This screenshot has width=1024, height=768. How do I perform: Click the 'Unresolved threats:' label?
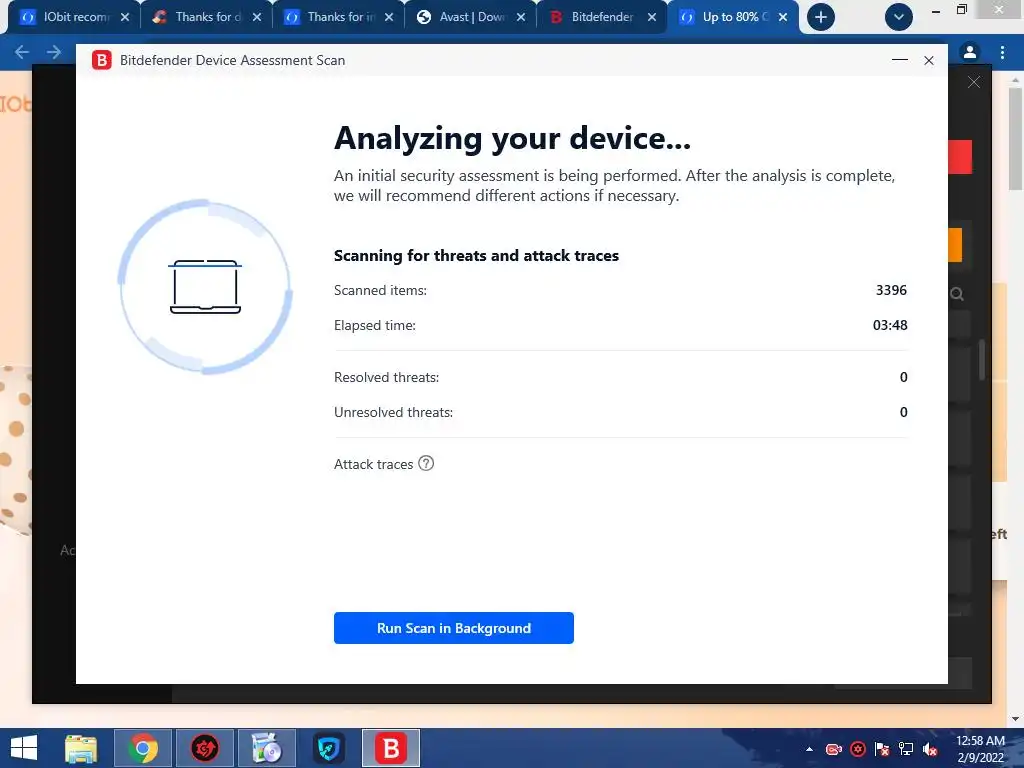pyautogui.click(x=393, y=413)
